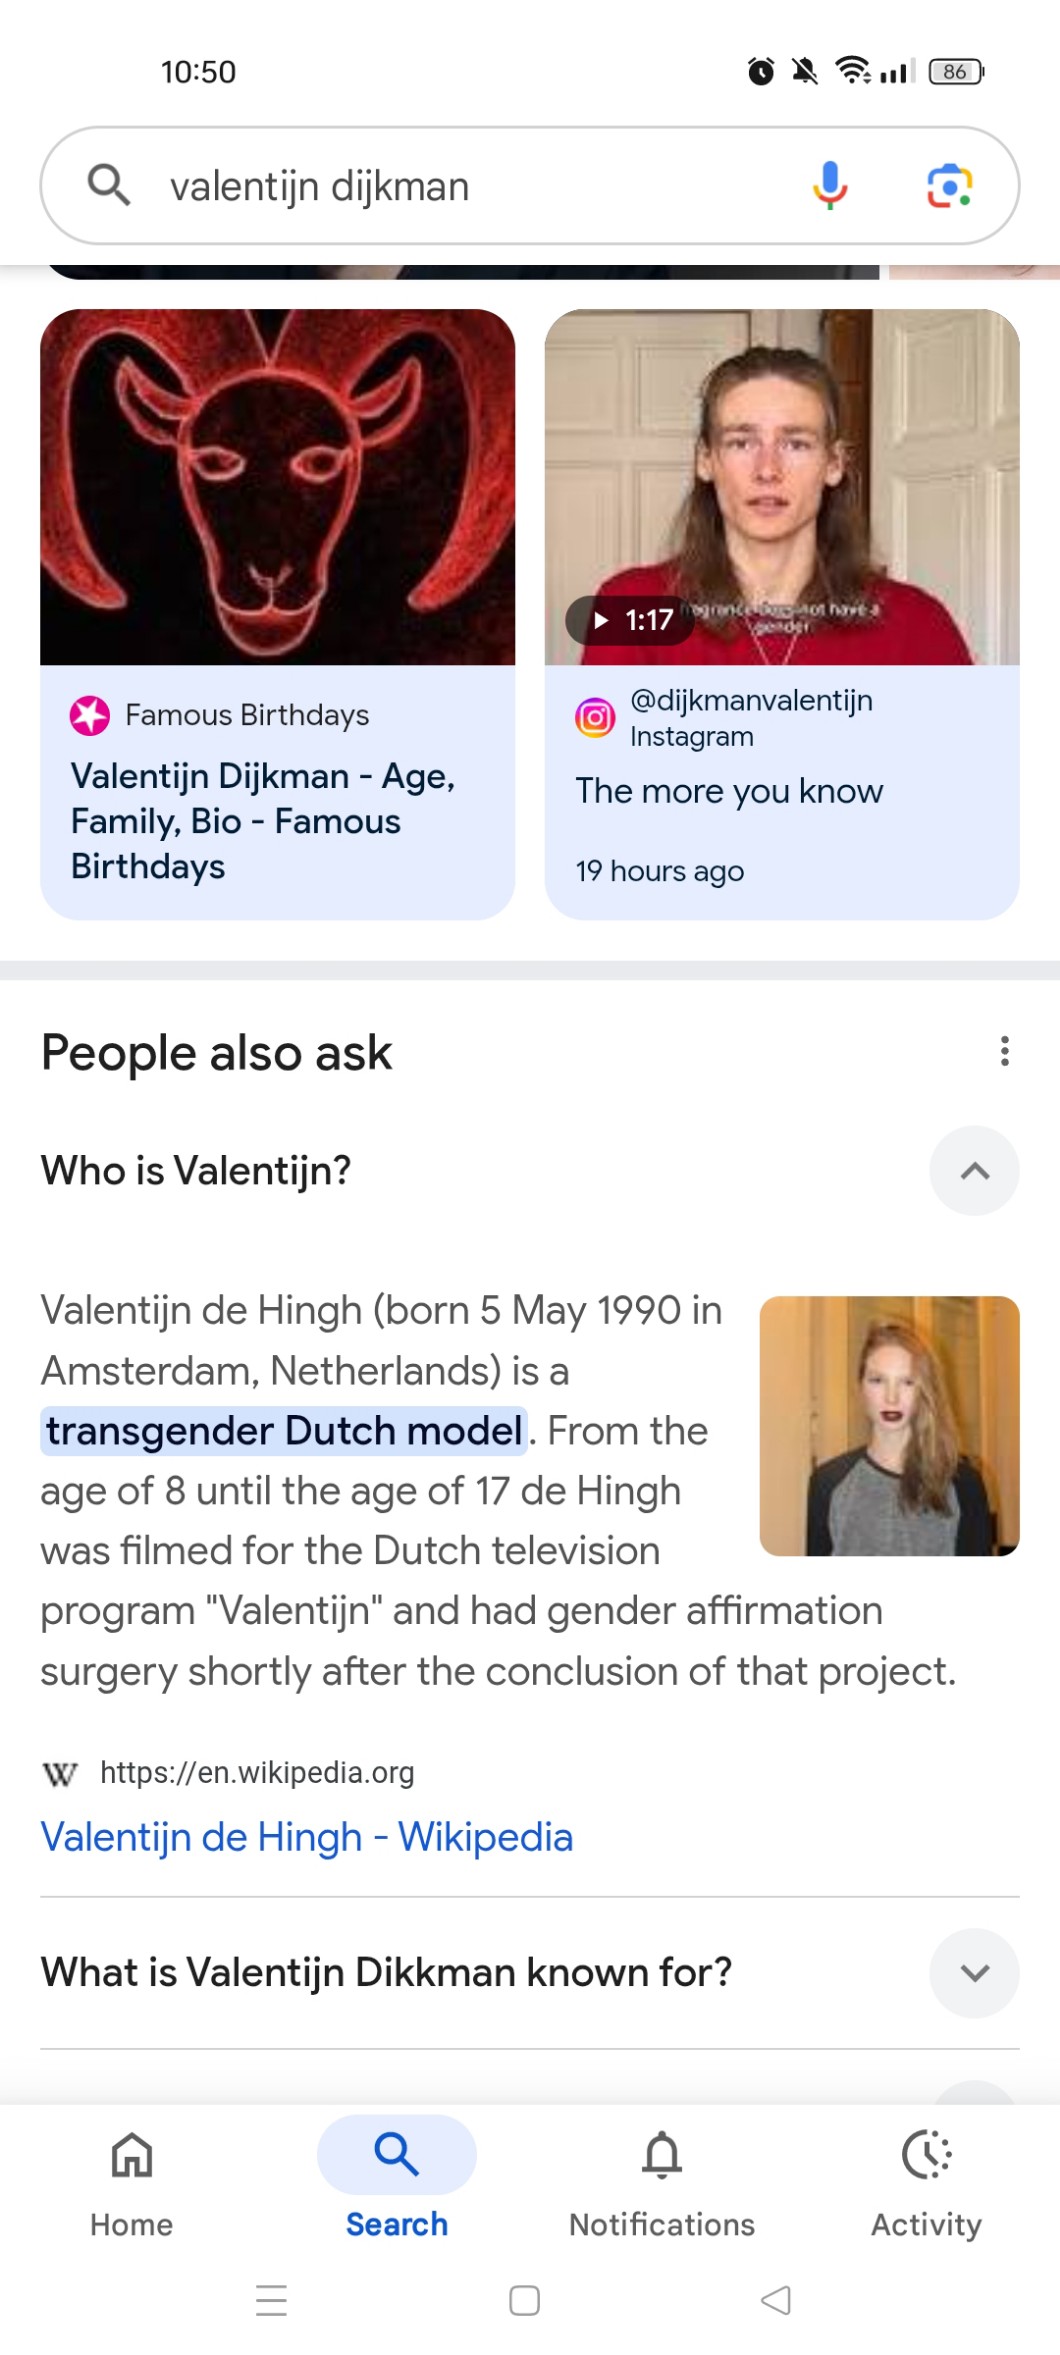The height and width of the screenshot is (2355, 1060).
Task: Open Famous Birthdays Valentijn Dijkman result
Action: coord(263,820)
